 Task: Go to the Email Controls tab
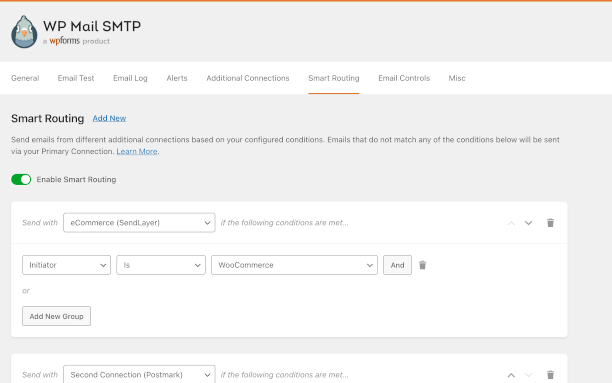(404, 78)
